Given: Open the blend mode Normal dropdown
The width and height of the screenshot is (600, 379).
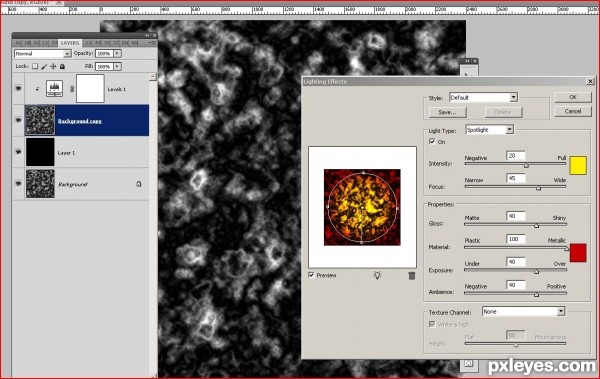Looking at the screenshot, I should click(x=42, y=54).
